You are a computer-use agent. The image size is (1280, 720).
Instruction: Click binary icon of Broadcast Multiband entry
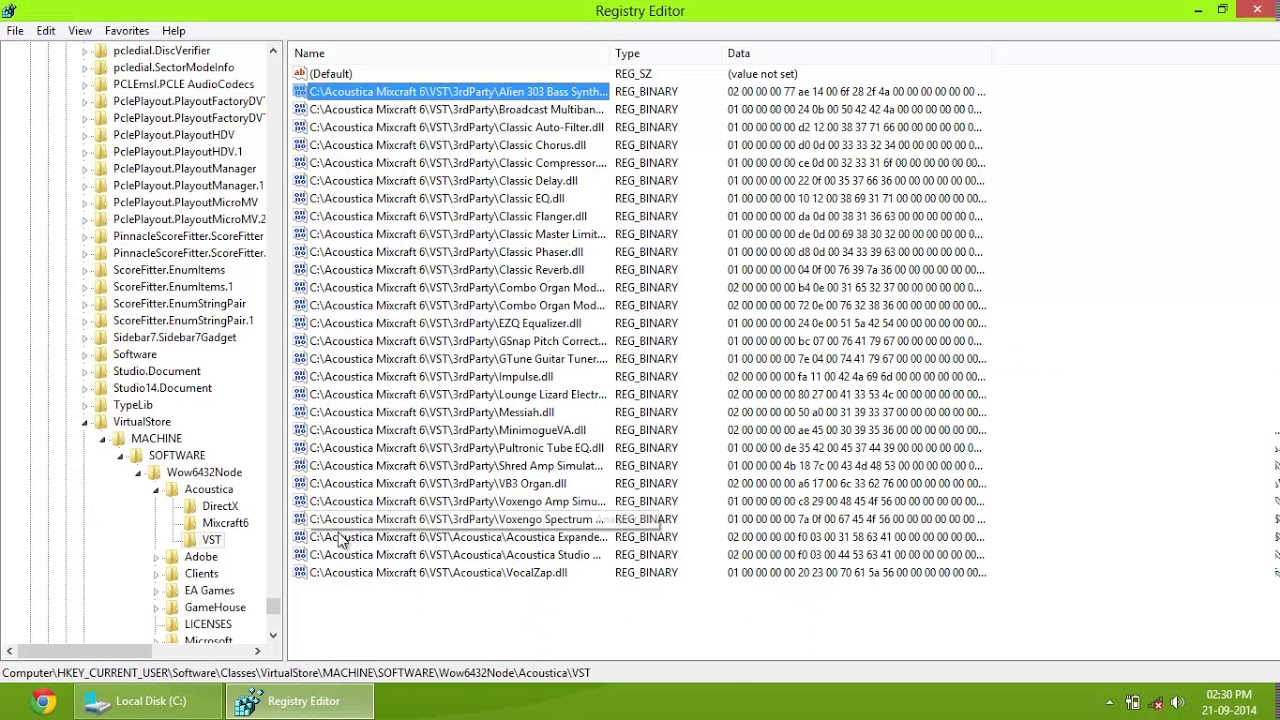pyautogui.click(x=300, y=109)
